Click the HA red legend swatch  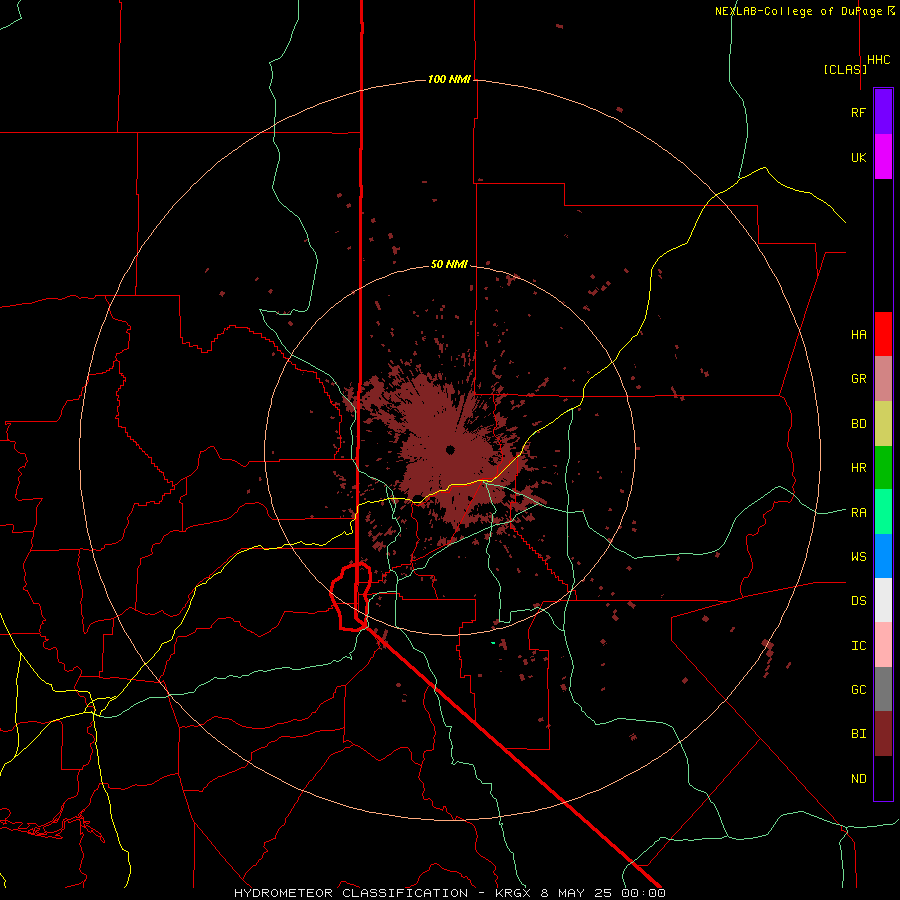click(883, 334)
